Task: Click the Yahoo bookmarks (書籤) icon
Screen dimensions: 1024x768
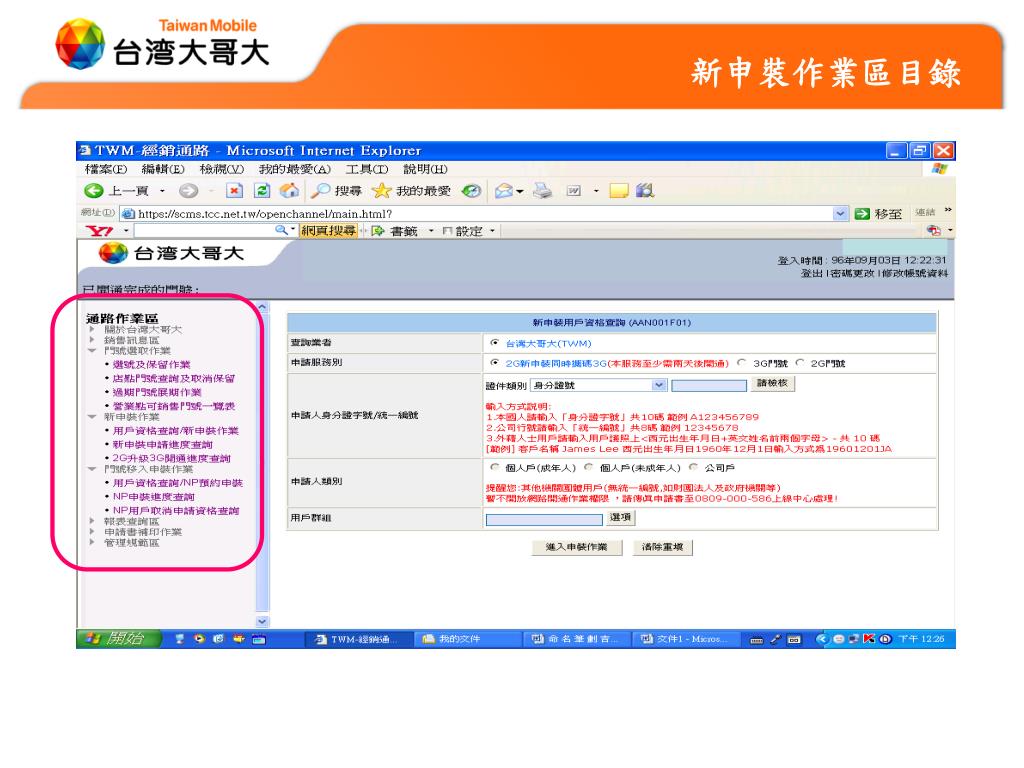Action: coord(377,231)
